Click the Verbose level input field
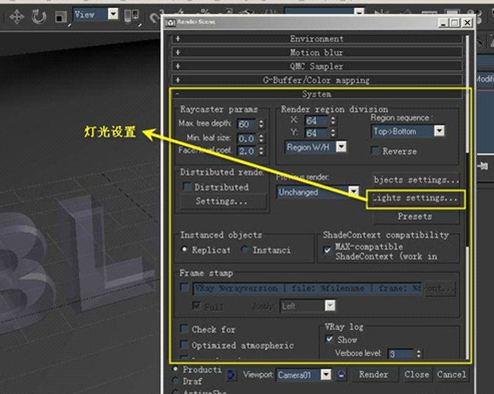Image resolution: width=494 pixels, height=394 pixels. click(401, 354)
